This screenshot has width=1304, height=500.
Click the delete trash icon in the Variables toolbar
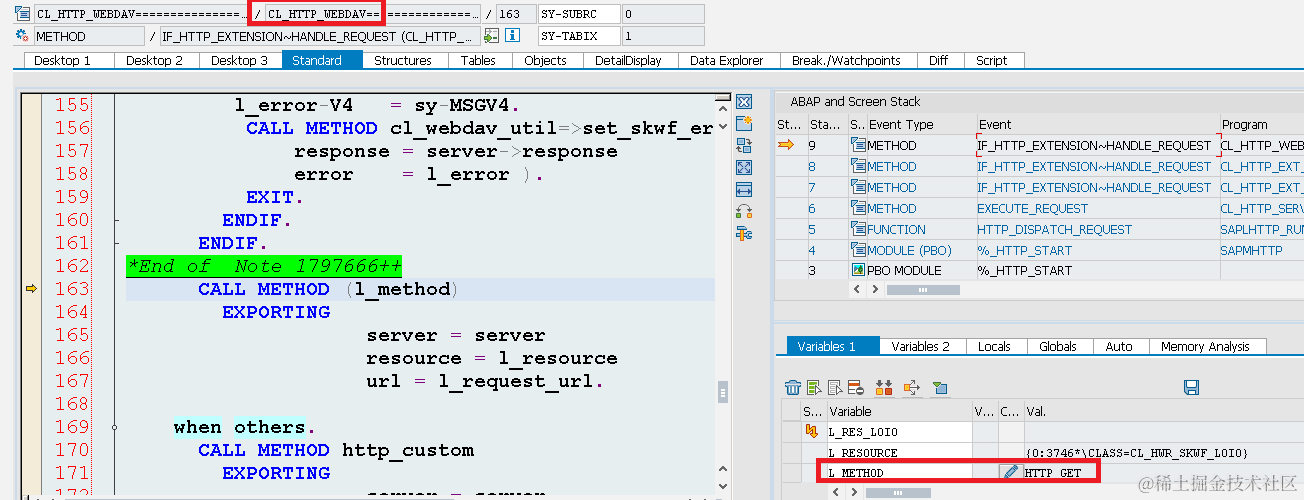(793, 387)
